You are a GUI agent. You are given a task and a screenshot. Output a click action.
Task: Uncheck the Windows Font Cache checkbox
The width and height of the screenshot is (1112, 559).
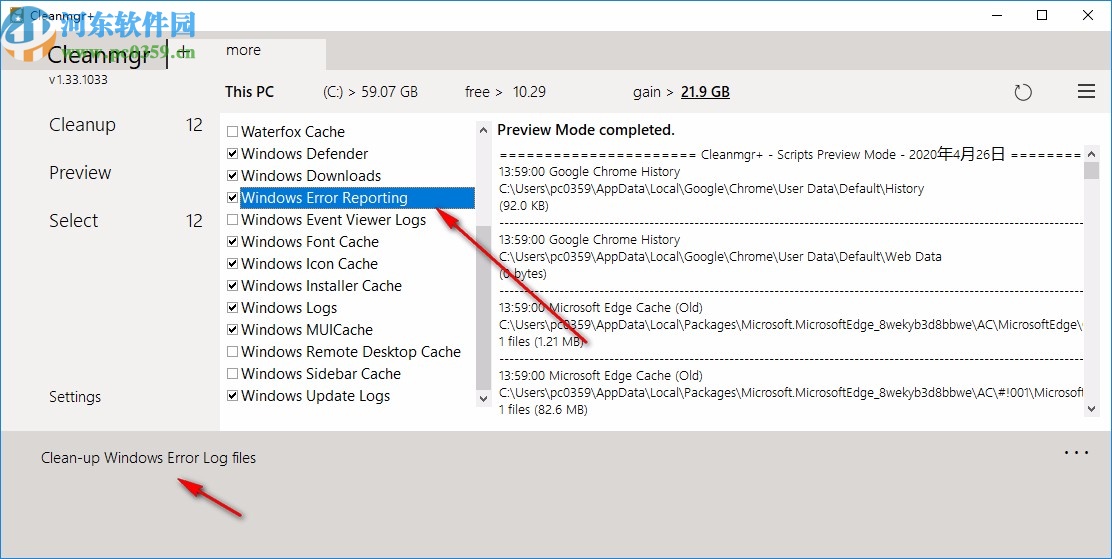point(233,242)
